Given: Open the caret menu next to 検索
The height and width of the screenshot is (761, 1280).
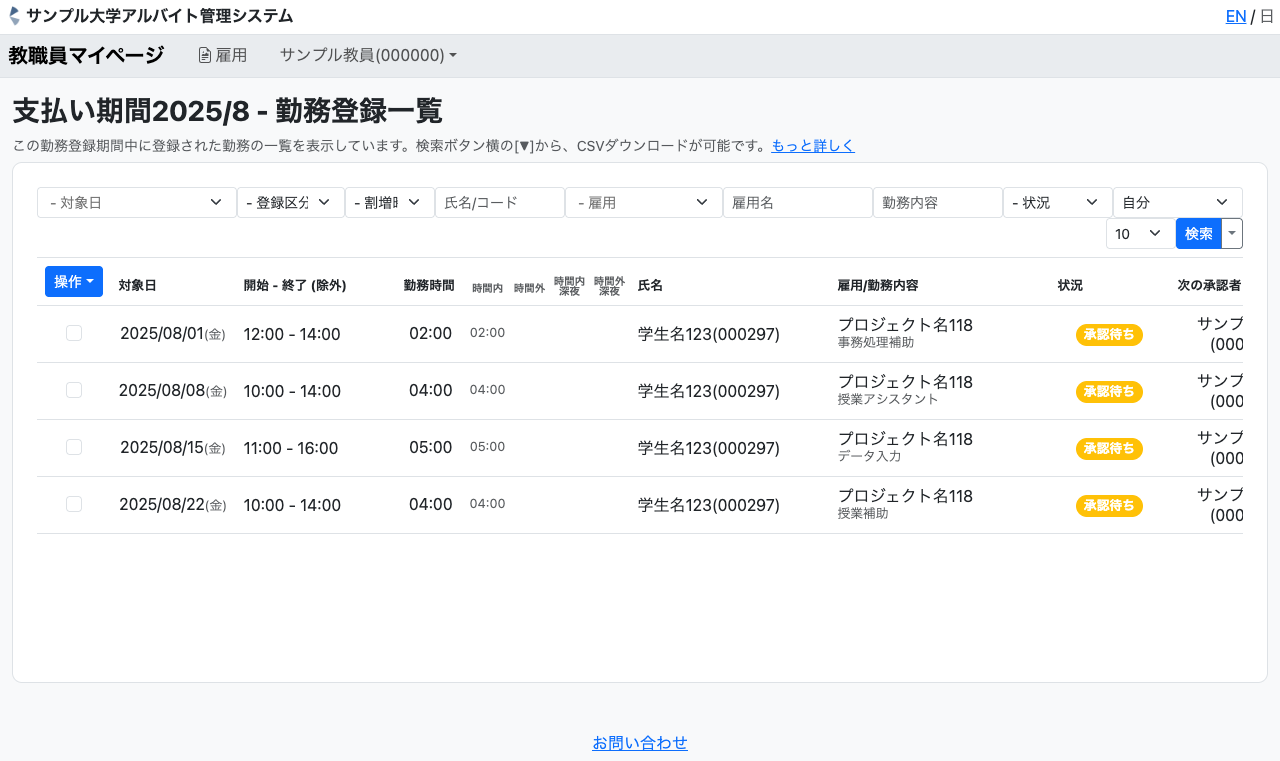Looking at the screenshot, I should click(x=1232, y=233).
